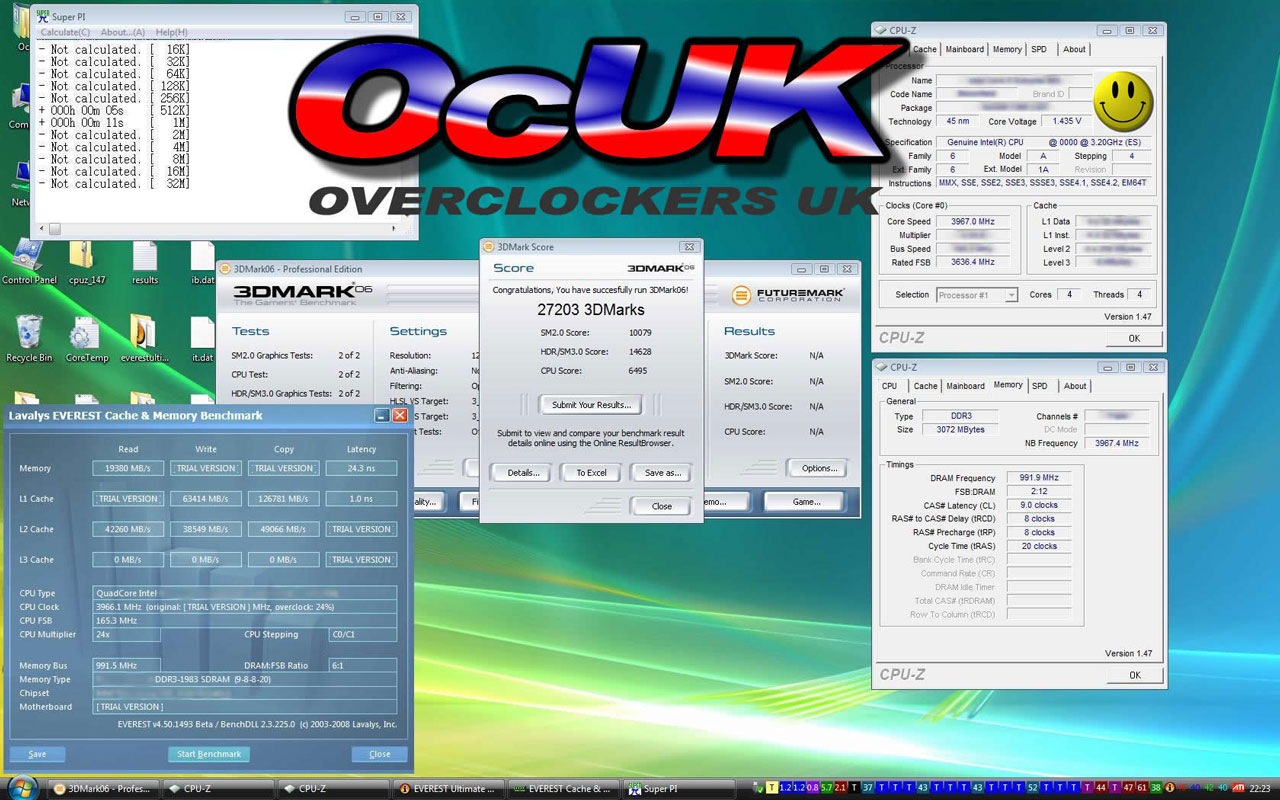Expand the Processor #1 selection dropdown
The height and width of the screenshot is (800, 1280).
tap(977, 295)
